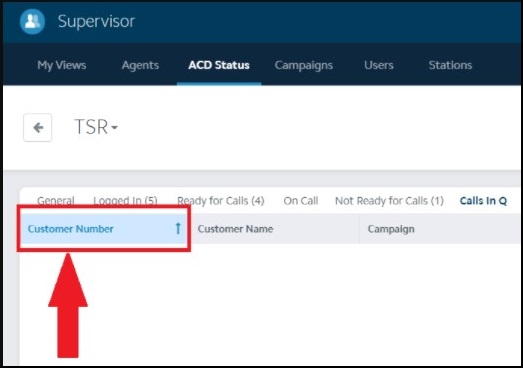
Task: Show the General sub-tab
Action: pyautogui.click(x=56, y=201)
